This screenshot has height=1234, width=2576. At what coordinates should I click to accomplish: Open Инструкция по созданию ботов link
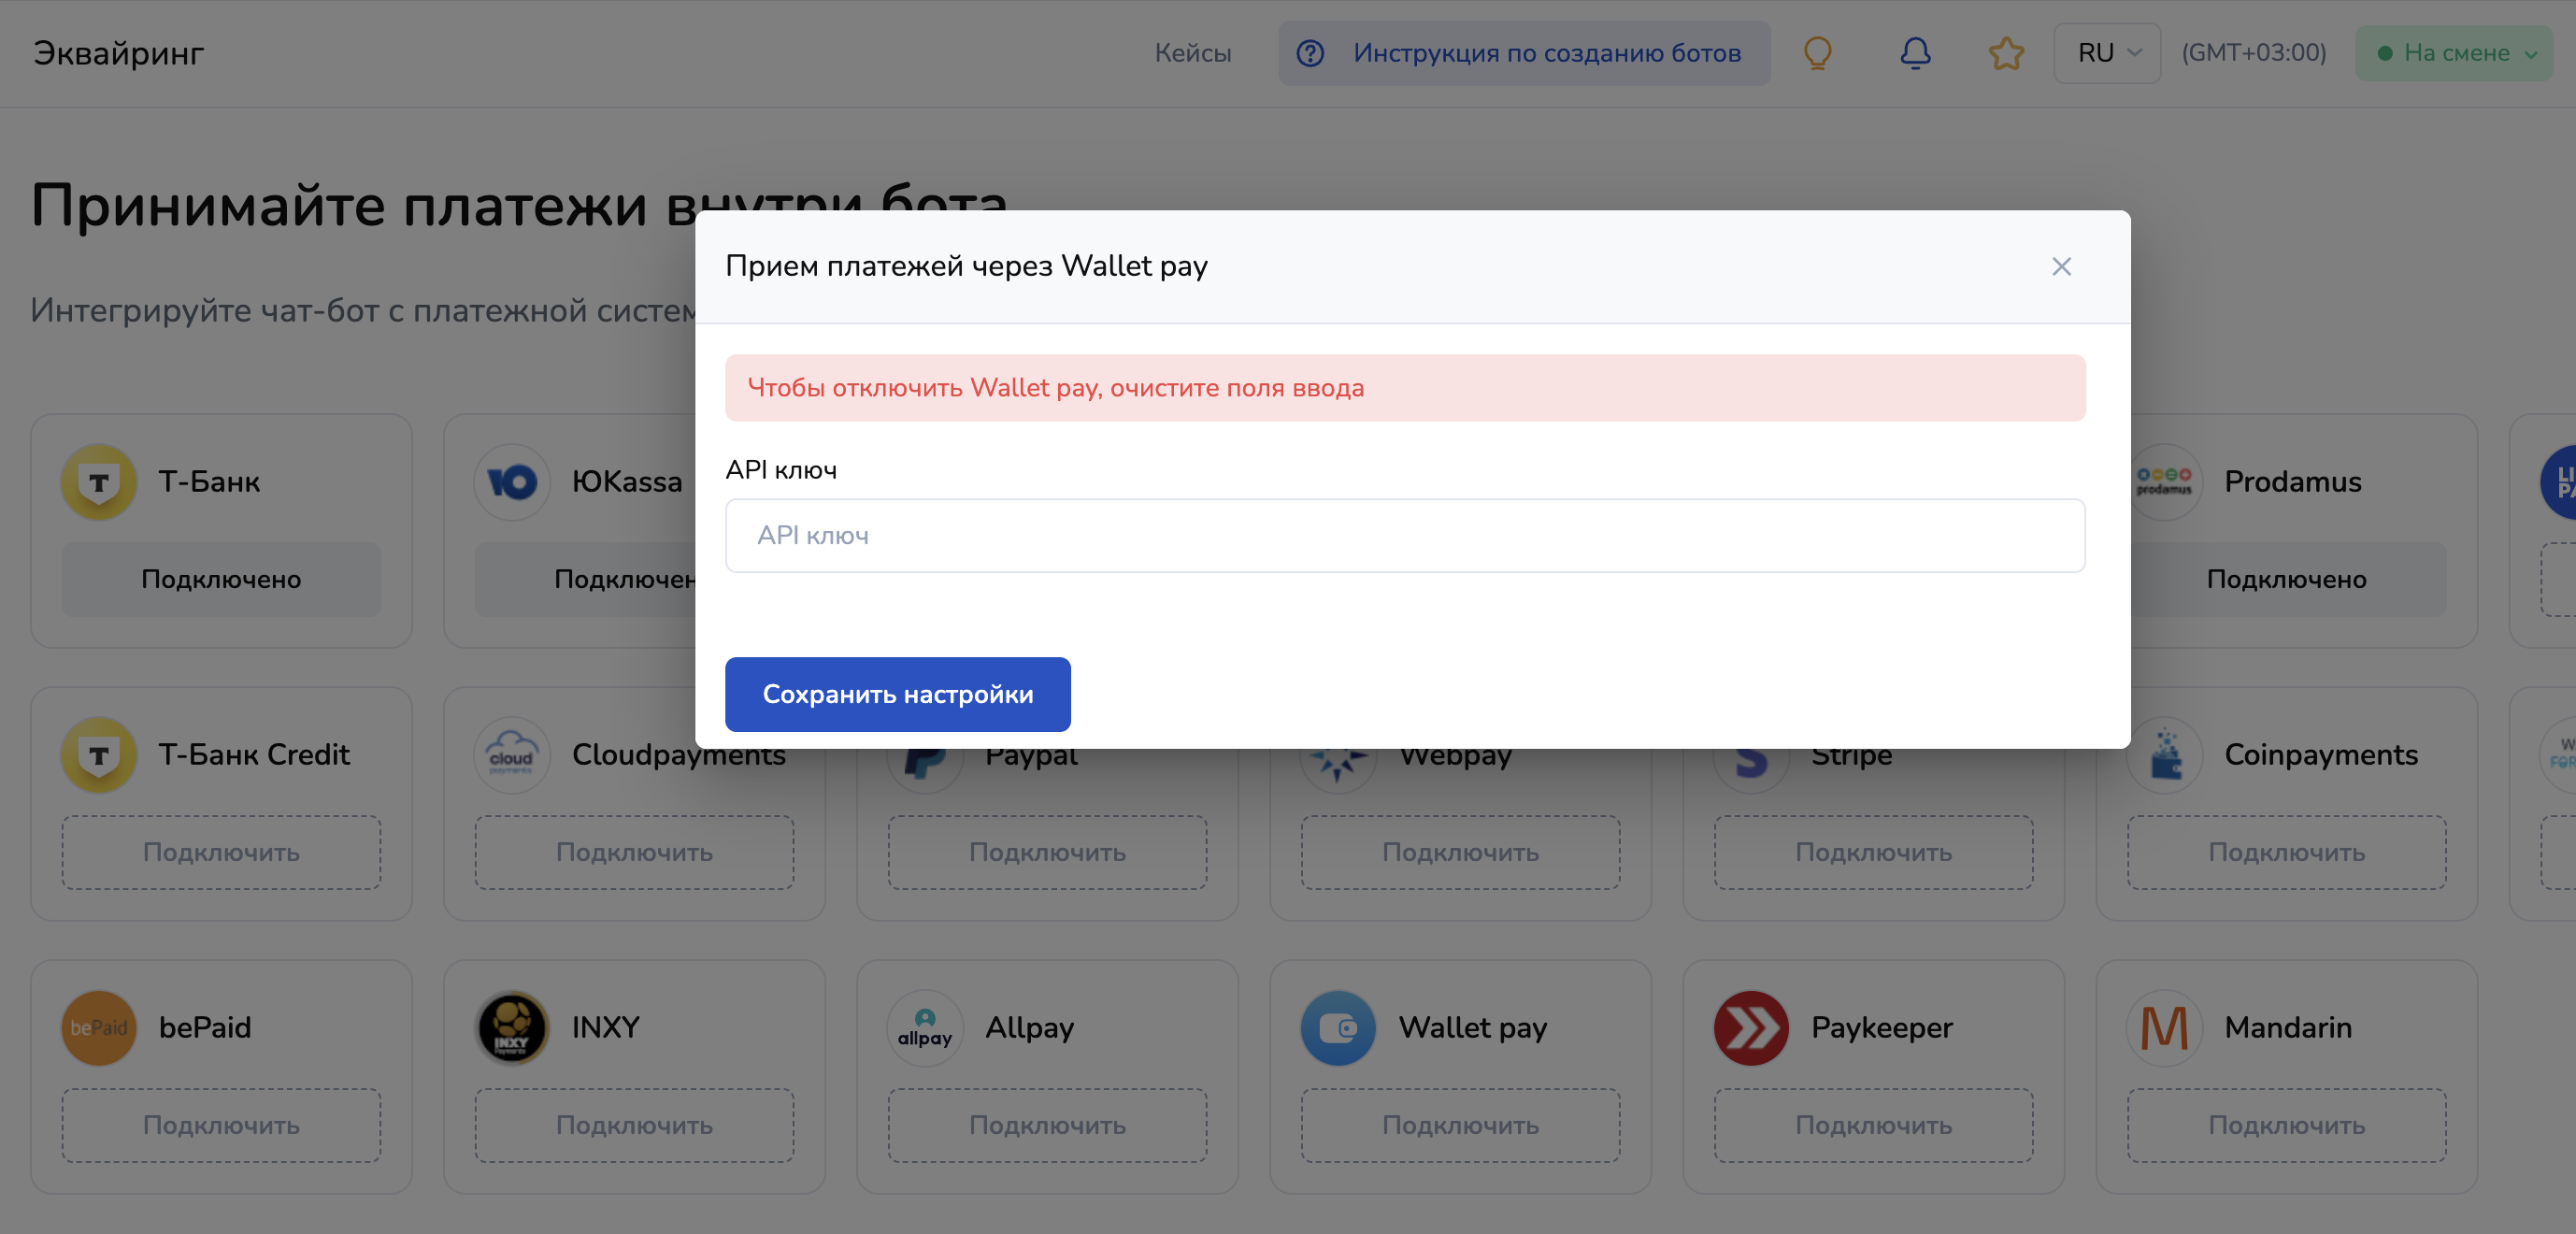(1523, 53)
